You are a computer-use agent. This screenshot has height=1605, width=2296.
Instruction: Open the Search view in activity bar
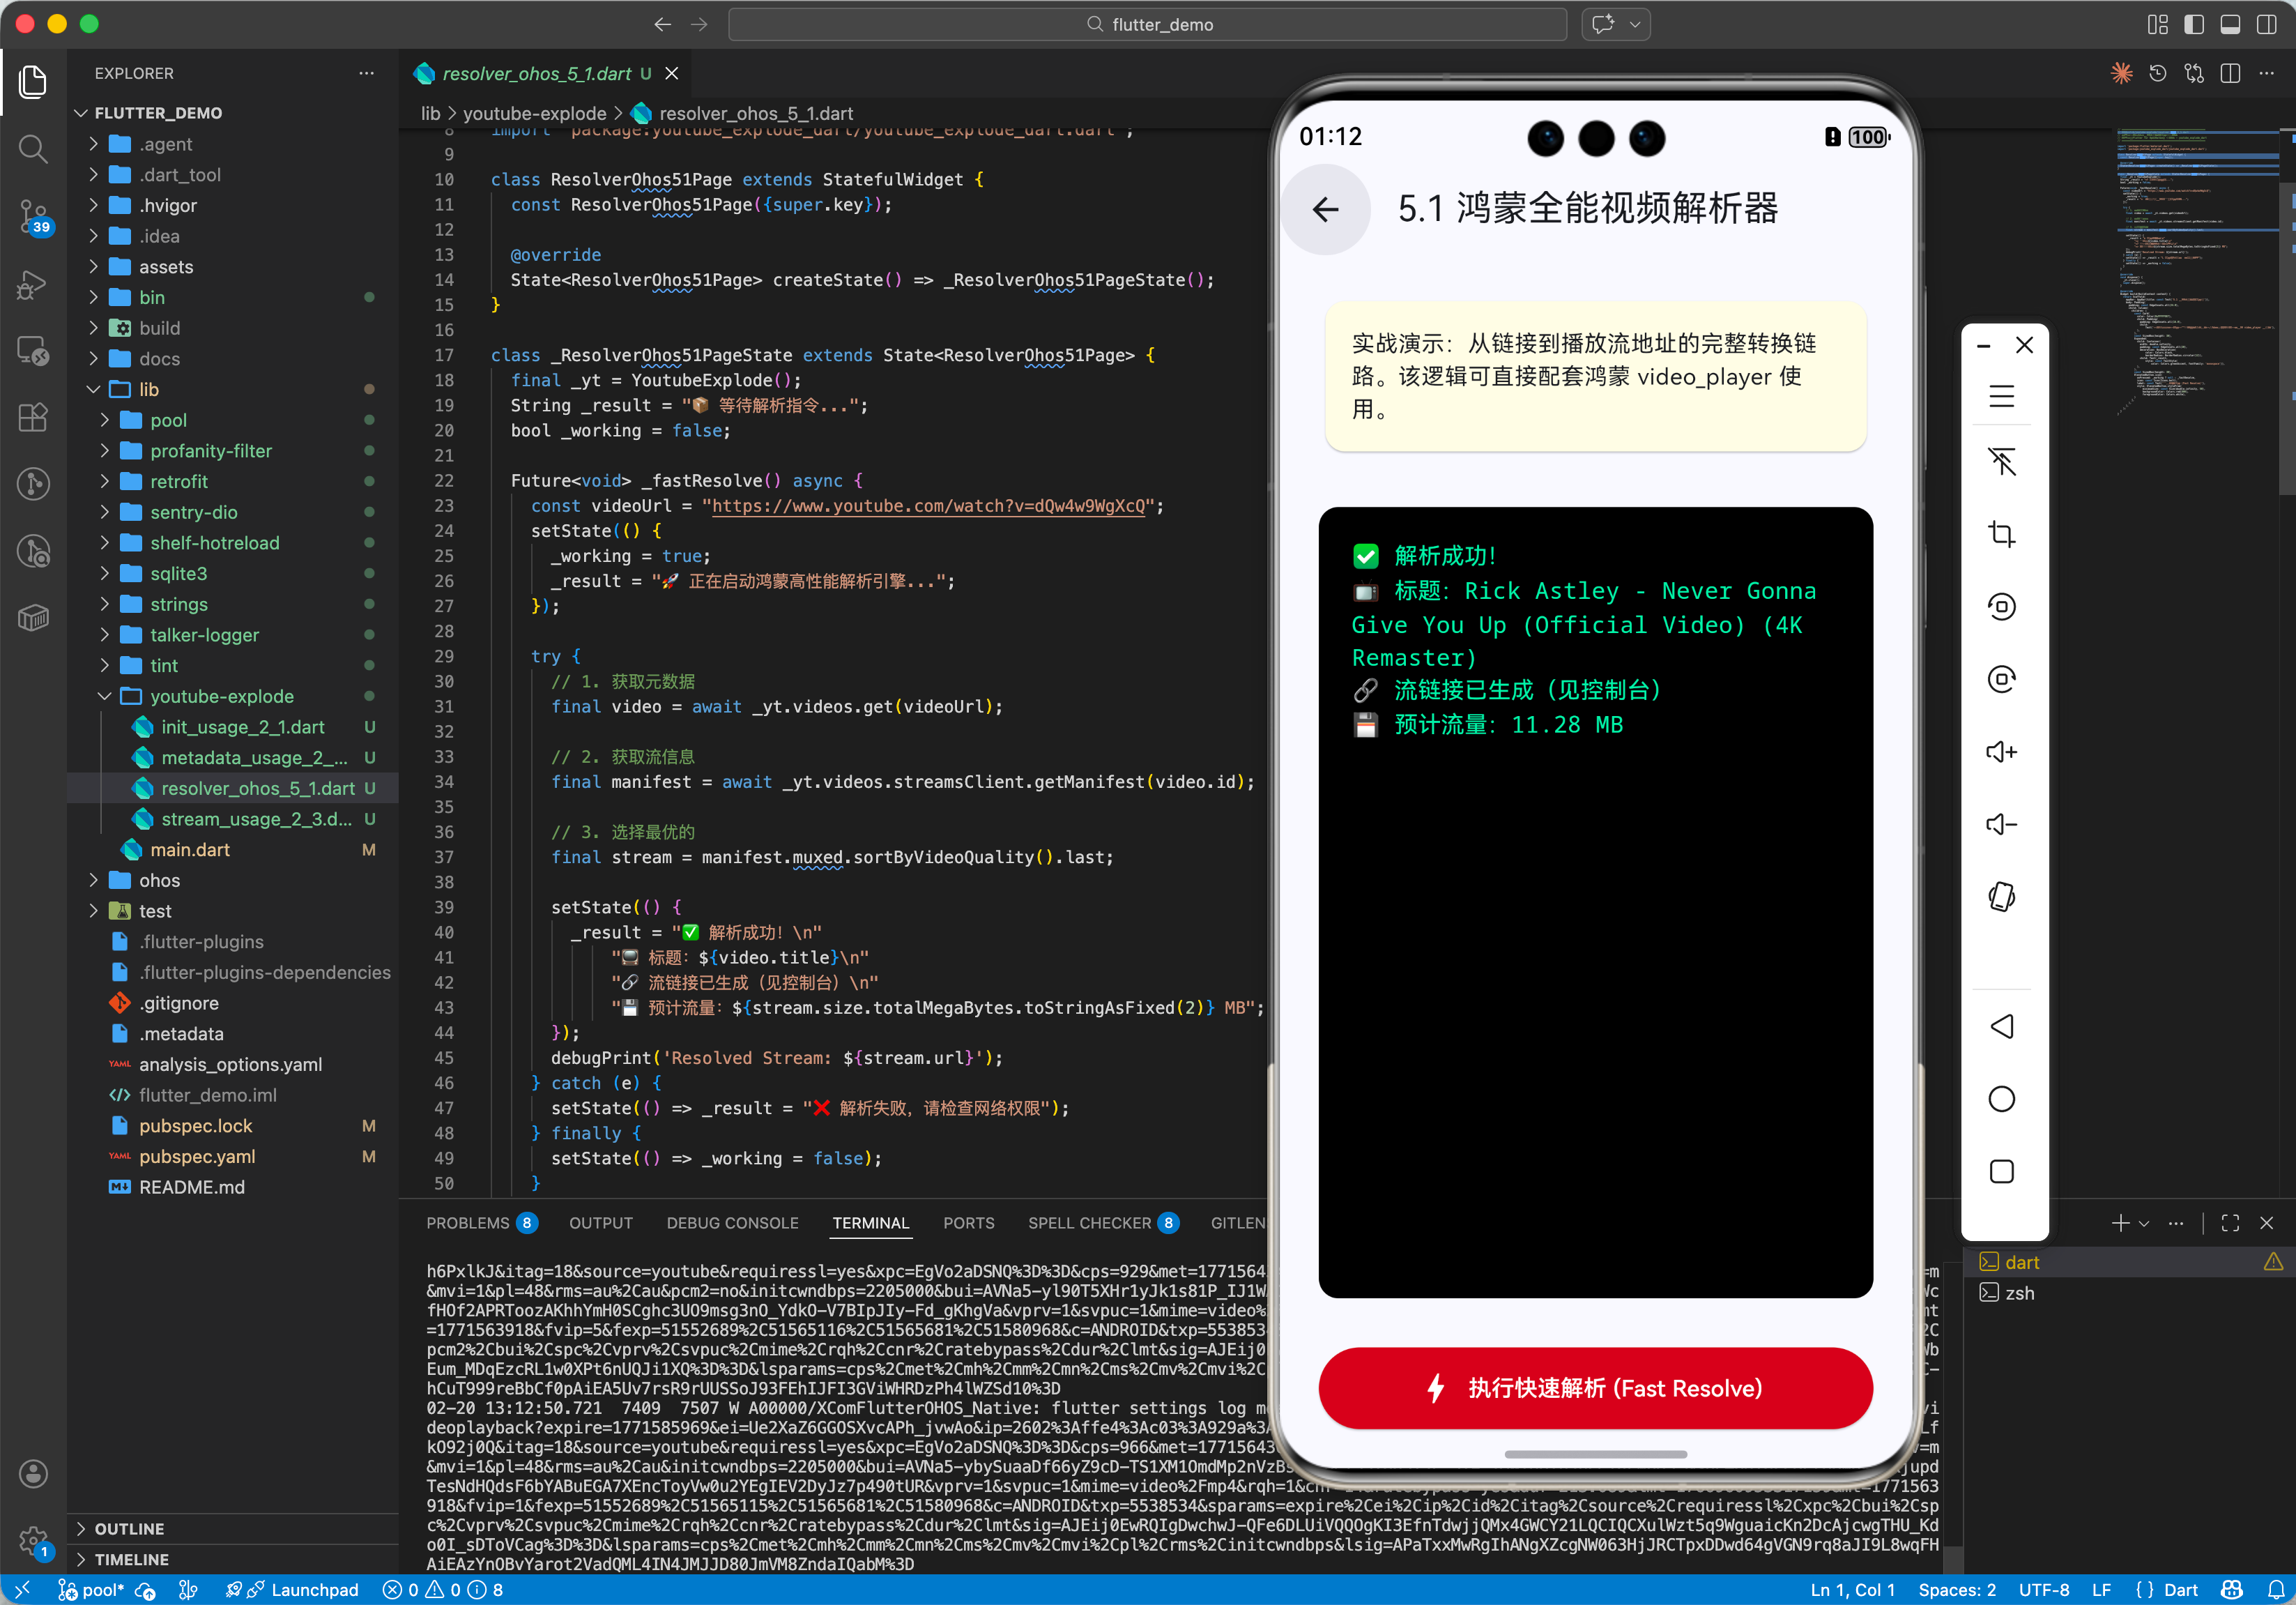[33, 149]
